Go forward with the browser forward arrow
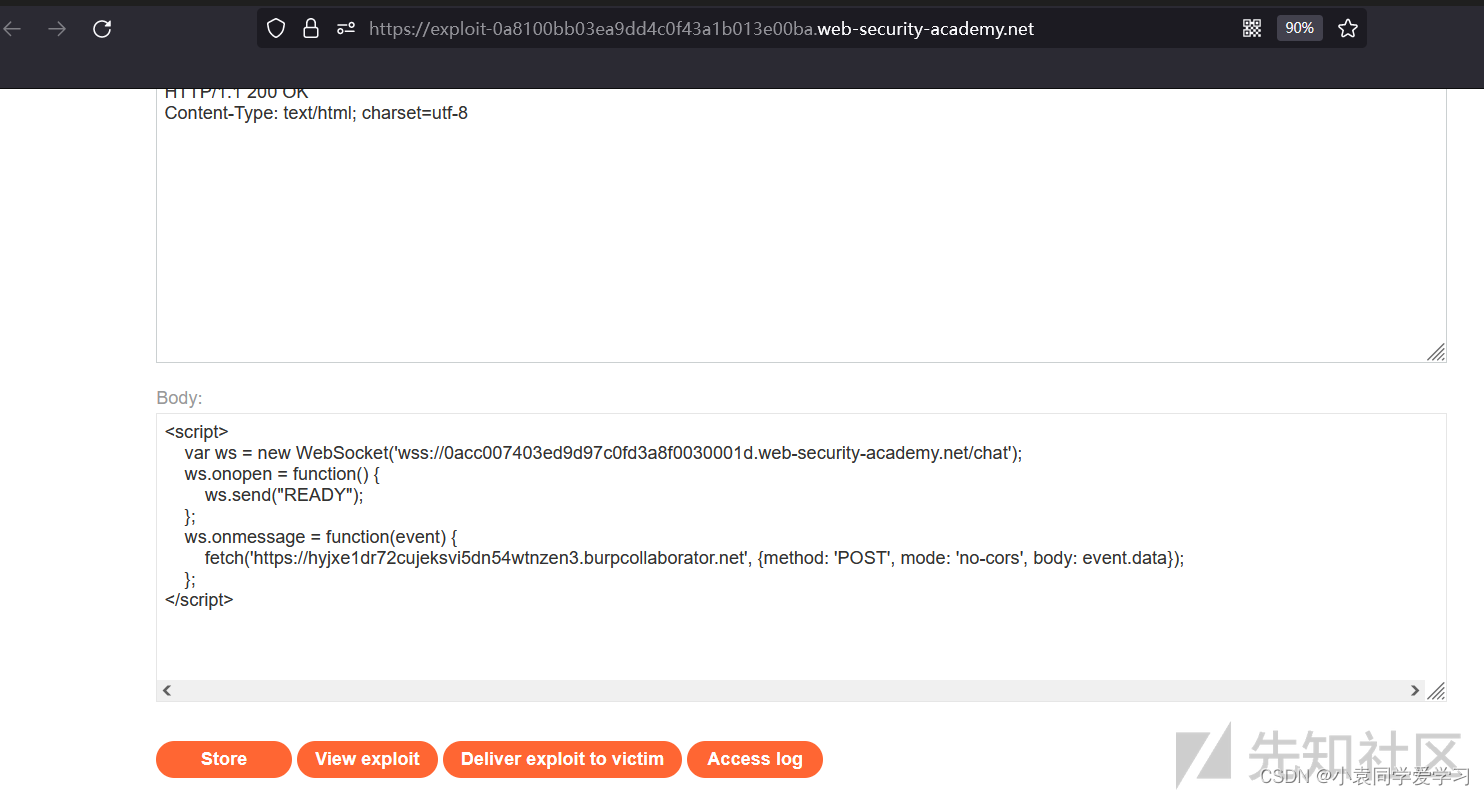This screenshot has height=795, width=1484. (57, 29)
